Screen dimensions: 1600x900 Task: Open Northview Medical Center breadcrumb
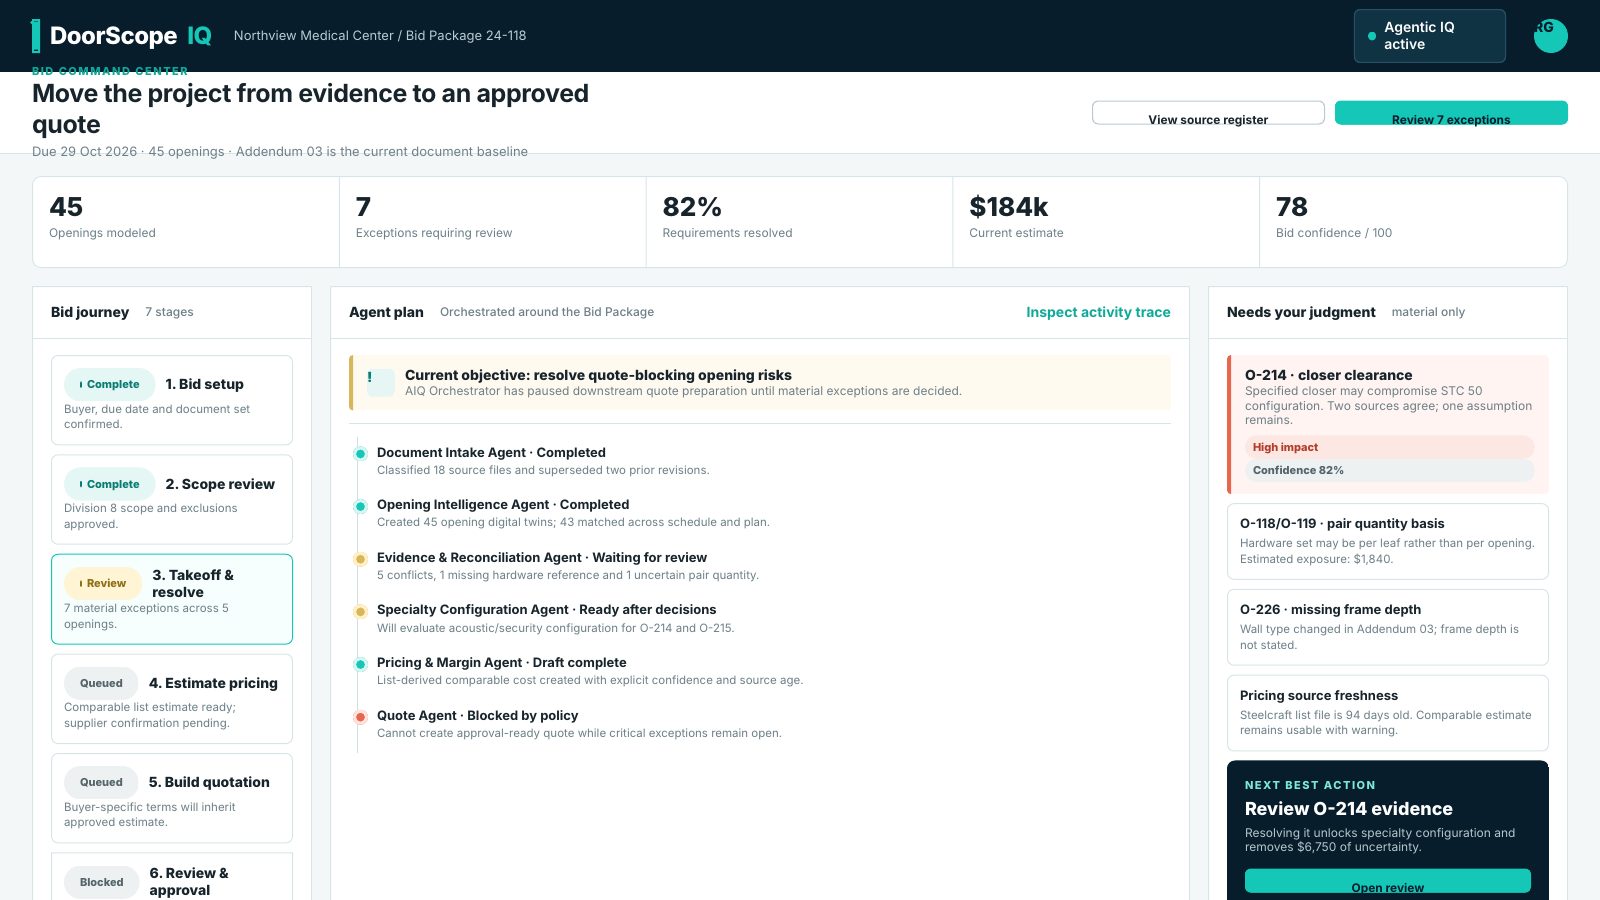[x=314, y=35]
